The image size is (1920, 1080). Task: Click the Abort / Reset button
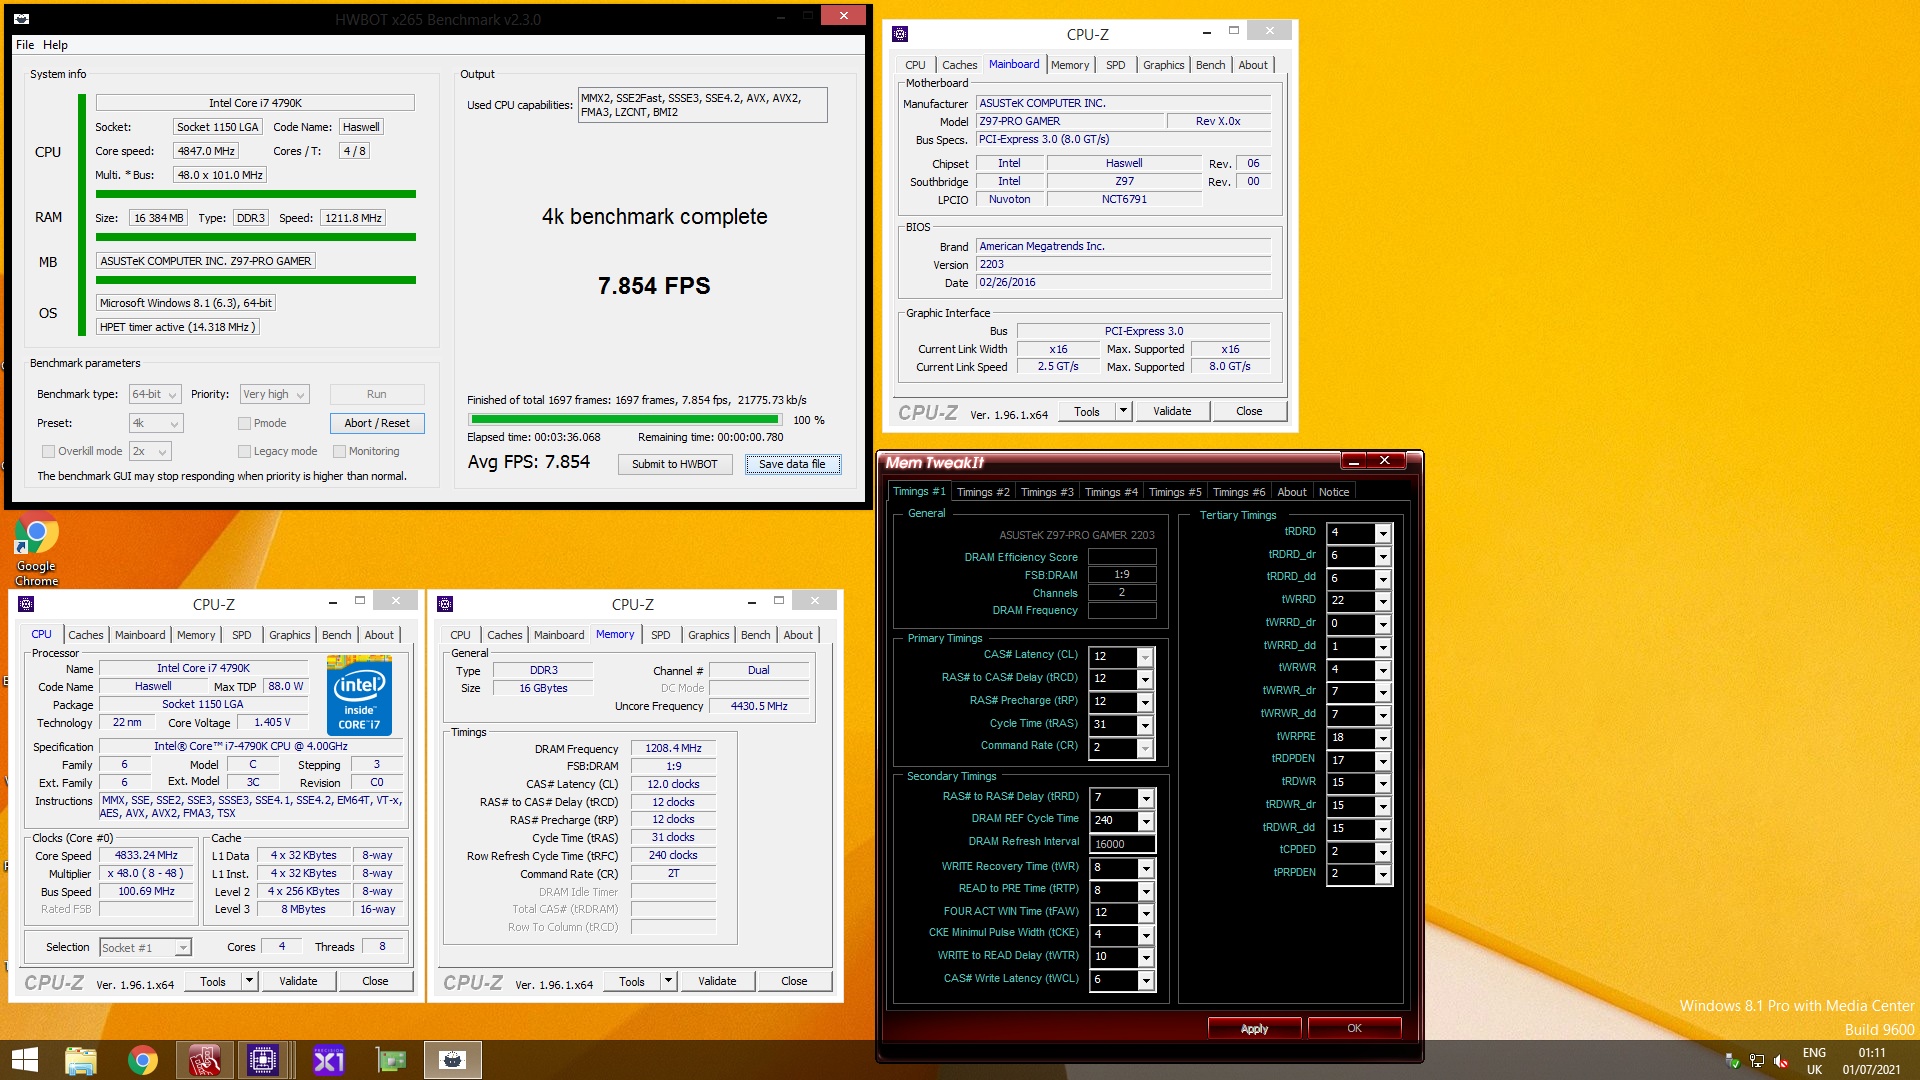[x=377, y=423]
